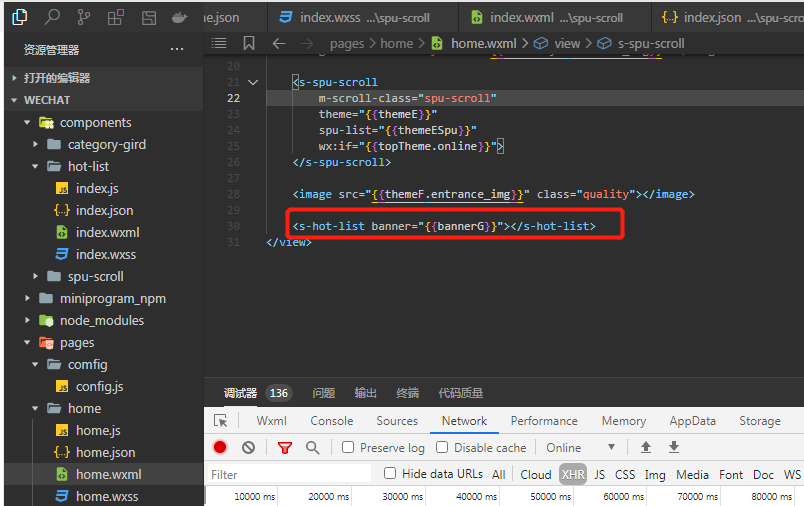Enable the Disable cache checkbox
804x506 pixels.
coord(442,448)
